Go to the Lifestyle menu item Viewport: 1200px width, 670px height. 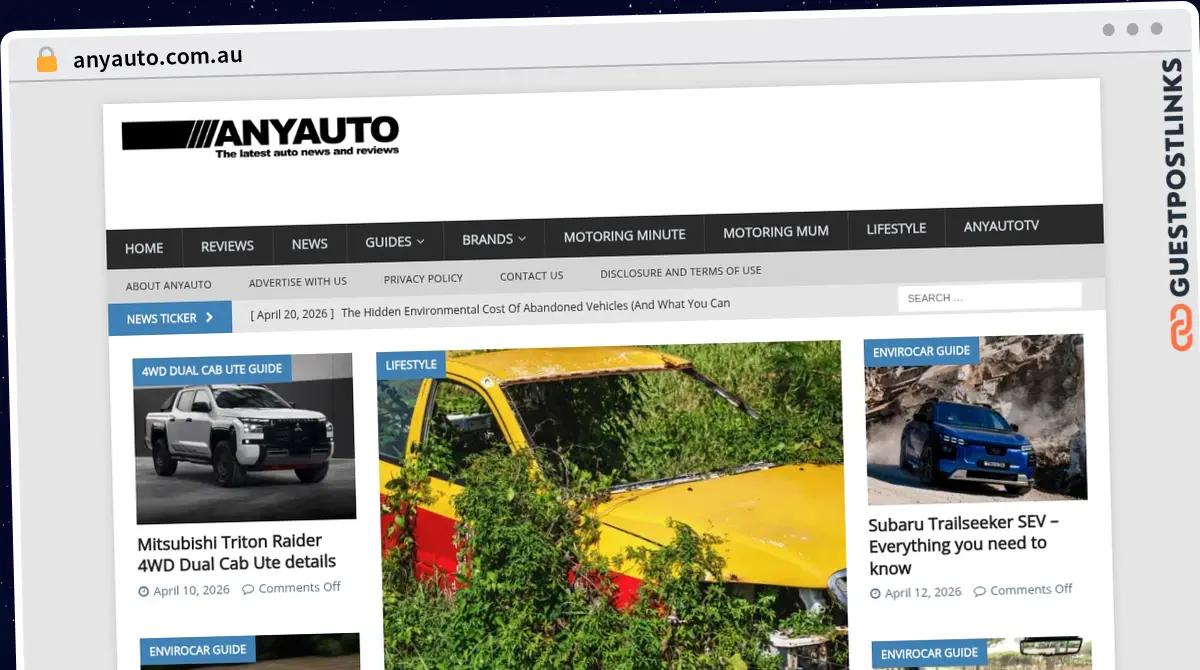[896, 228]
